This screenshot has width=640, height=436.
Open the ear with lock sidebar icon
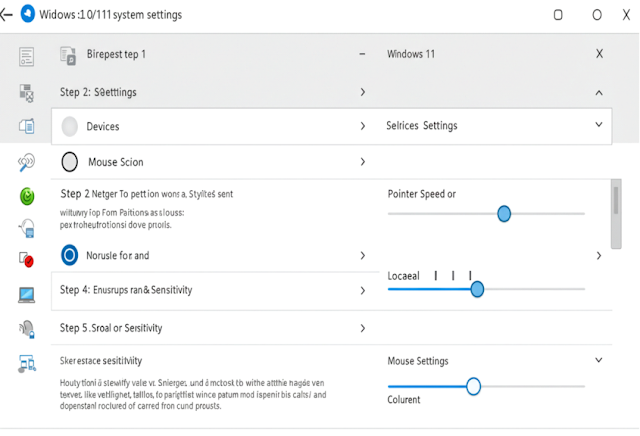coord(27,329)
